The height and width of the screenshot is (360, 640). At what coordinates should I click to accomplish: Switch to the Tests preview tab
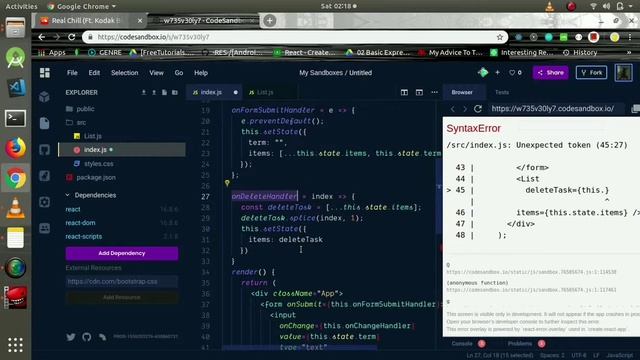(502, 93)
